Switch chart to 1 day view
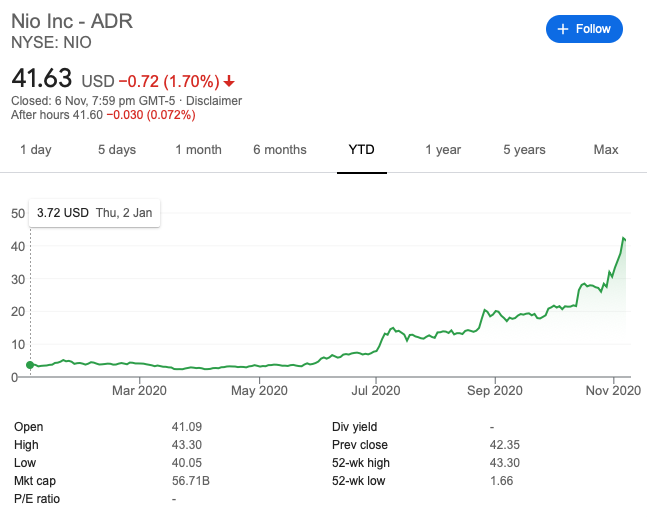Viewport: 647px width, 517px height. tap(36, 149)
